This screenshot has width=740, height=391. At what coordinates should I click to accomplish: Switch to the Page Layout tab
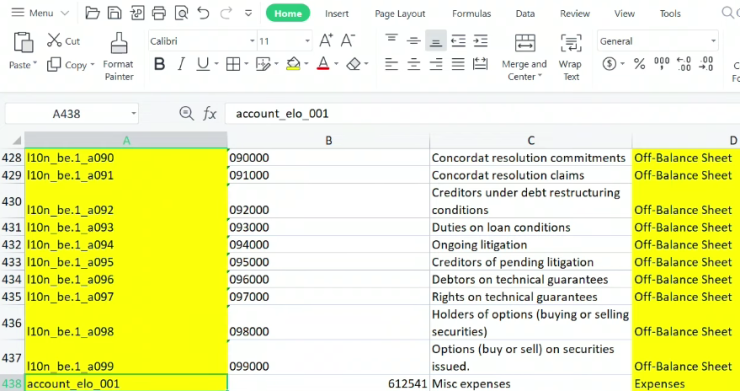[400, 14]
